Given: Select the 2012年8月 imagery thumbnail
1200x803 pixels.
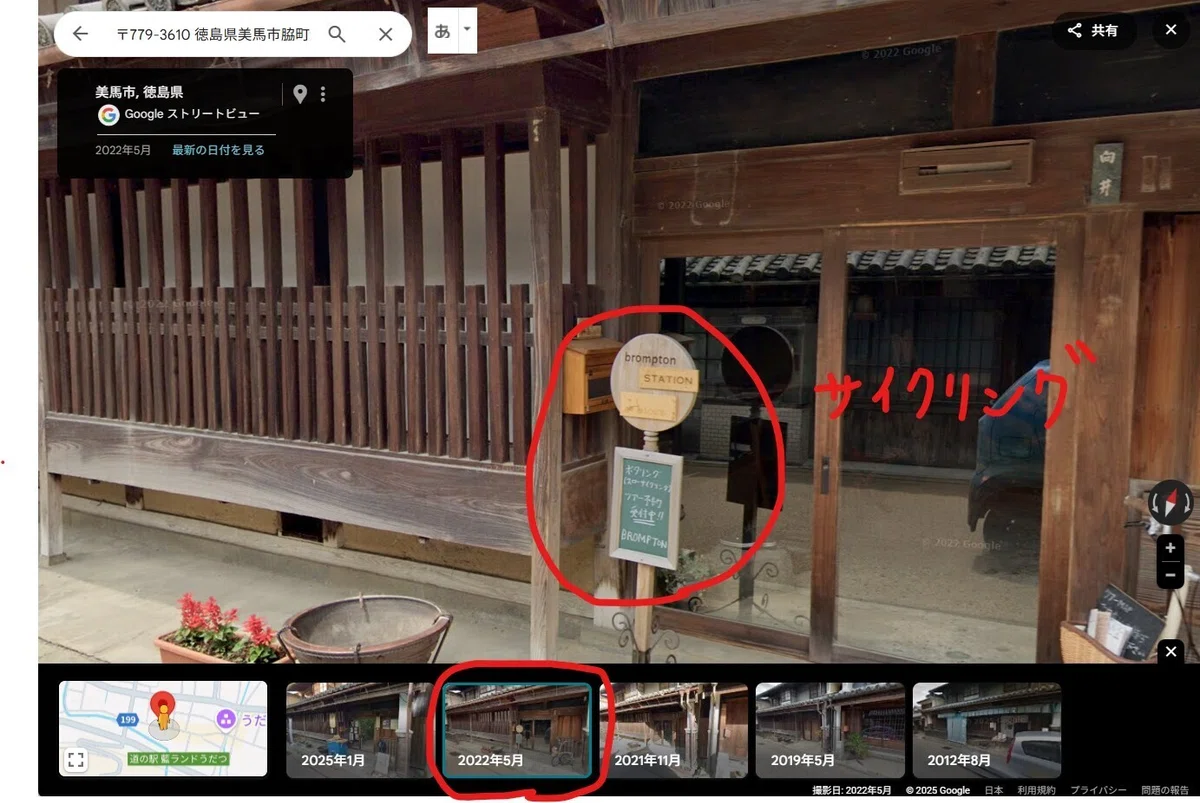Looking at the screenshot, I should (987, 730).
